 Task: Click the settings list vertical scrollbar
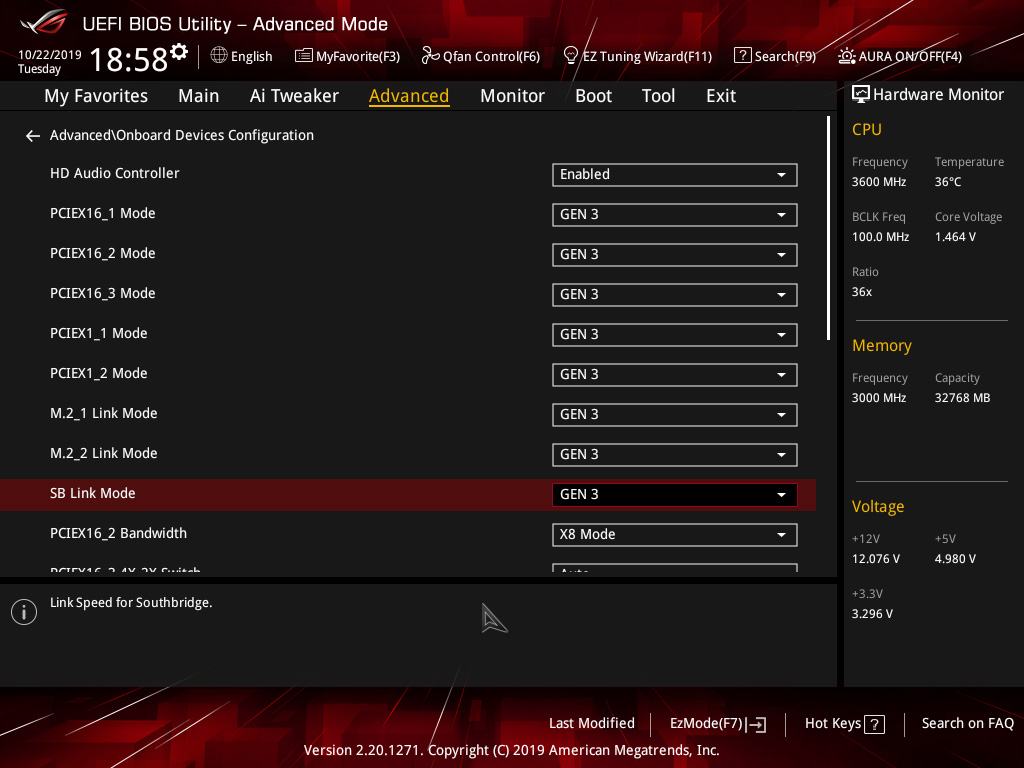[x=828, y=228]
